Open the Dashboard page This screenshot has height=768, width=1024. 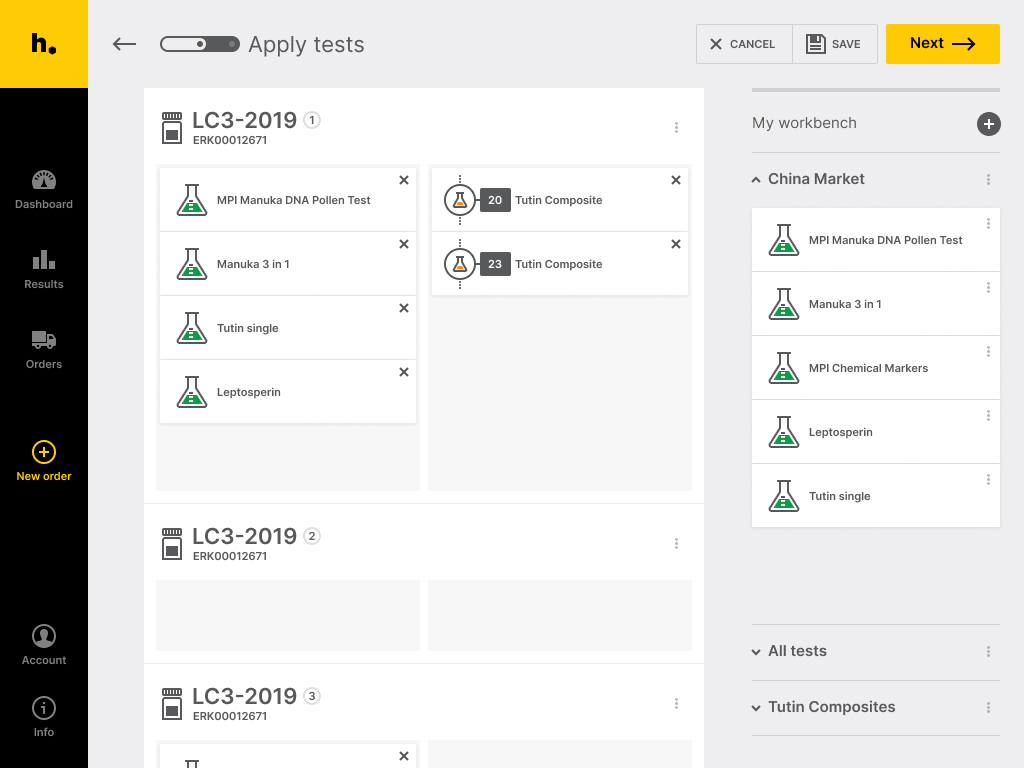click(x=44, y=190)
